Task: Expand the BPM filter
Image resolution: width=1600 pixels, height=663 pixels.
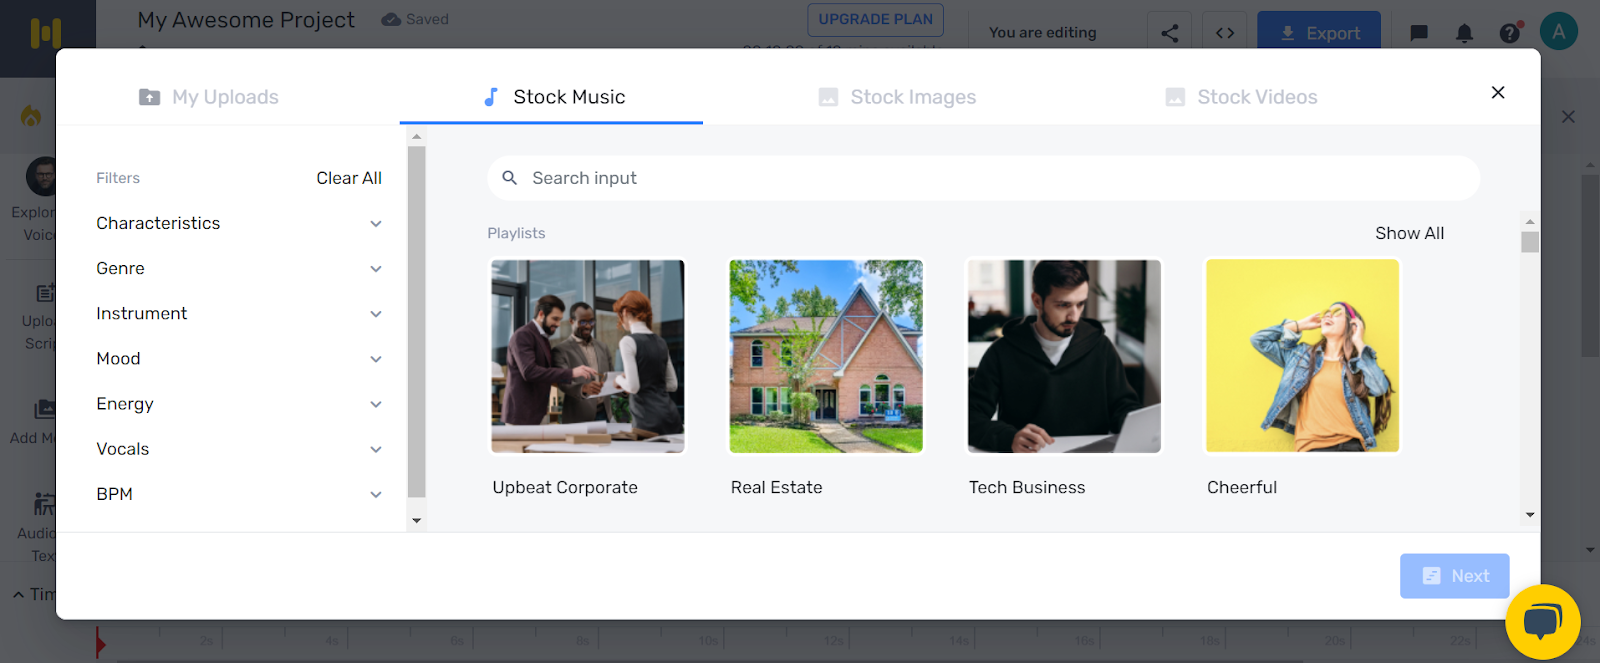Action: click(239, 494)
